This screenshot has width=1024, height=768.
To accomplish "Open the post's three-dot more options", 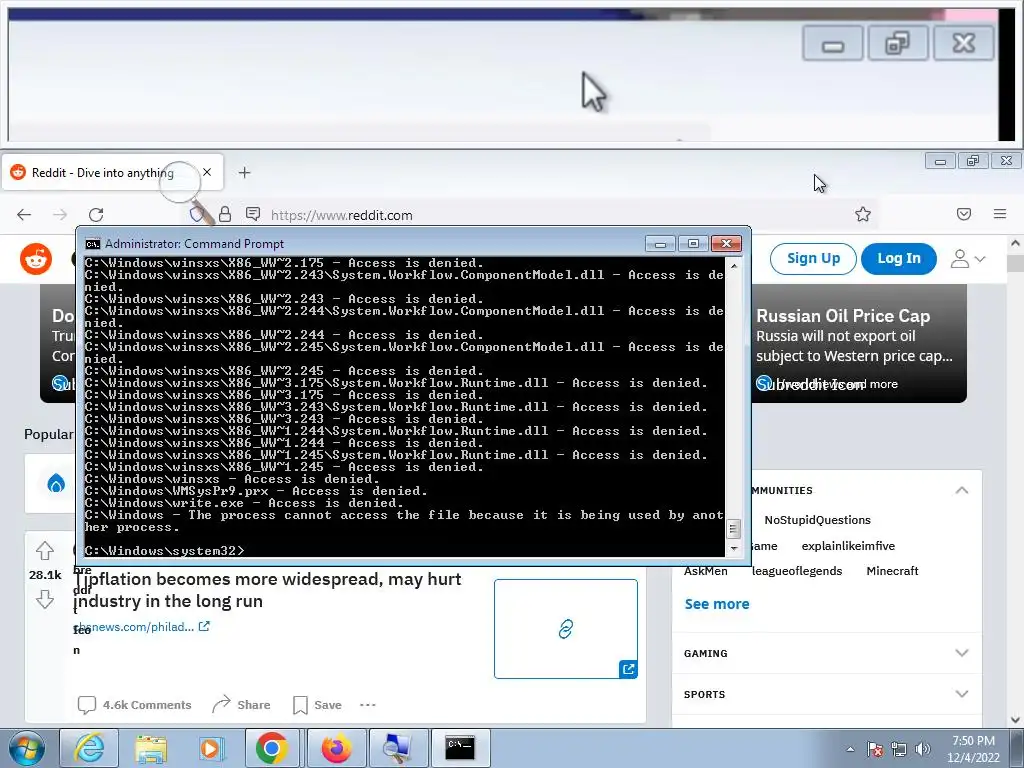I will pos(368,705).
